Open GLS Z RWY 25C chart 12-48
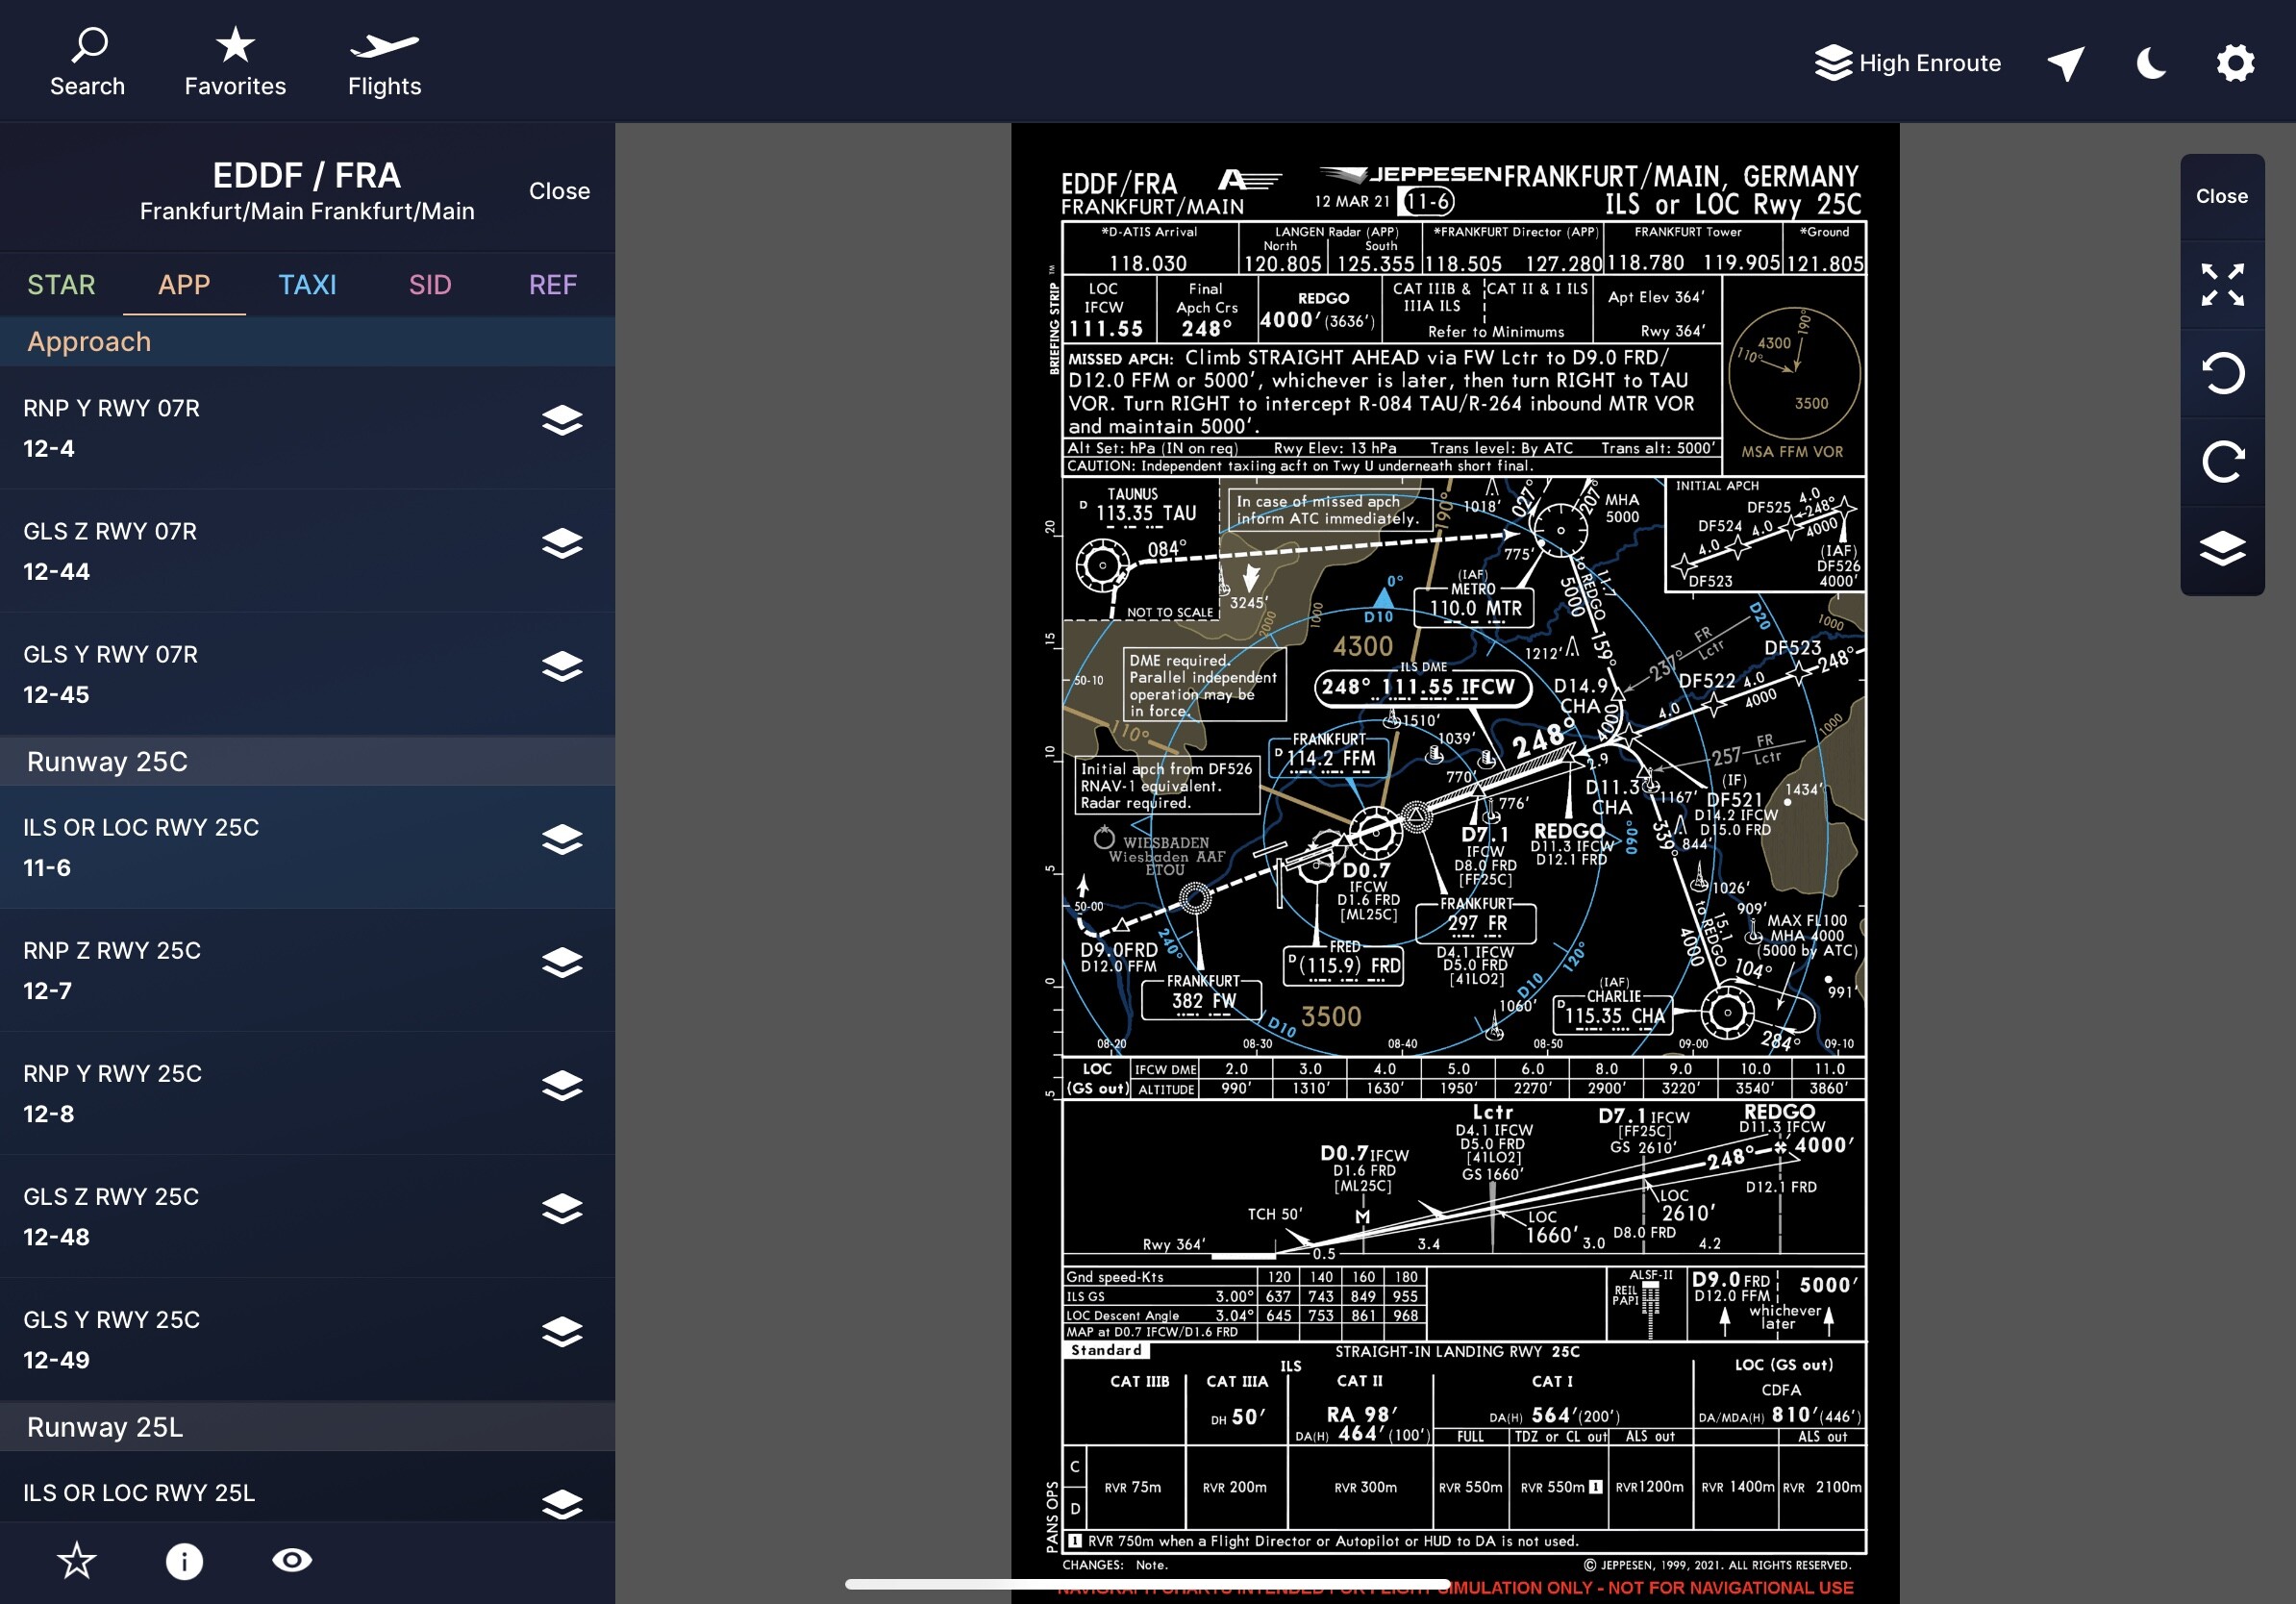The width and height of the screenshot is (2296, 1604). click(307, 1216)
